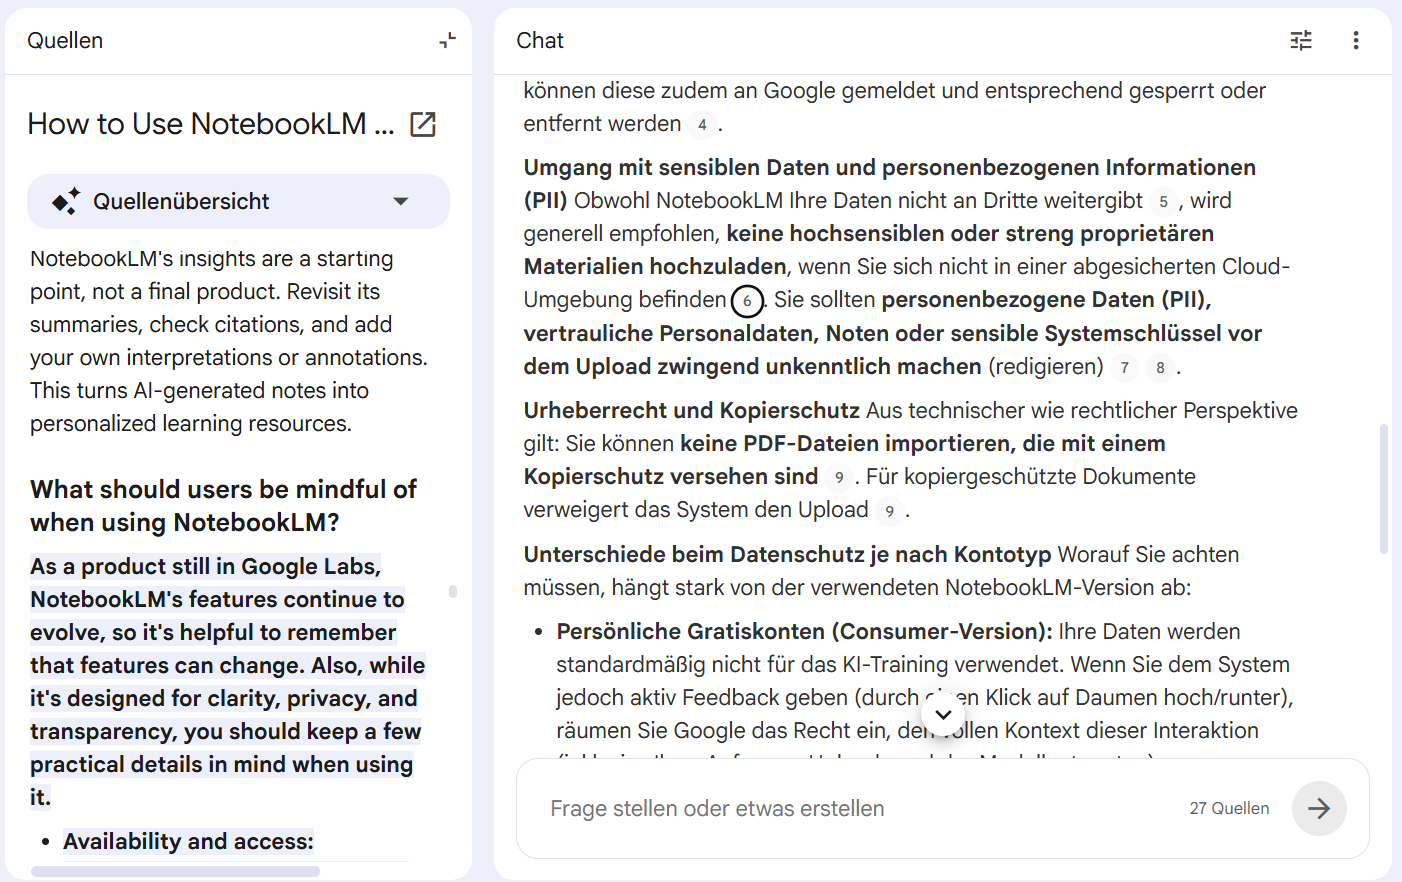Open citation 8 after '(redigieren)'
Image resolution: width=1402 pixels, height=882 pixels.
point(1160,368)
